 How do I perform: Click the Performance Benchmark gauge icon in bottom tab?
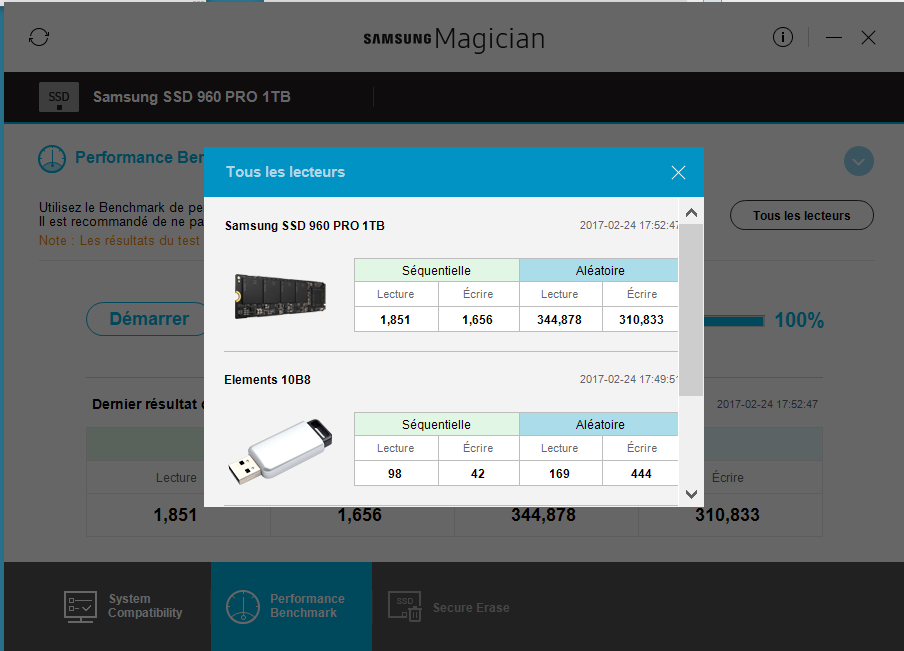tap(243, 607)
